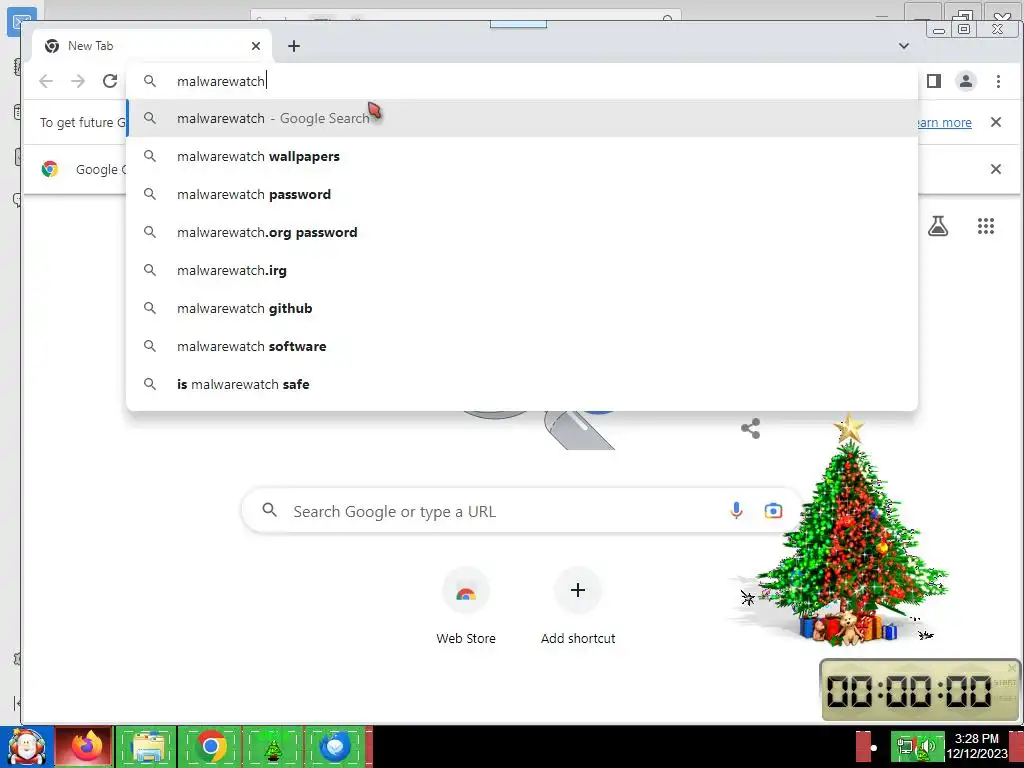1024x768 pixels.
Task: Open Chrome's three-dot menu
Action: coord(998,81)
